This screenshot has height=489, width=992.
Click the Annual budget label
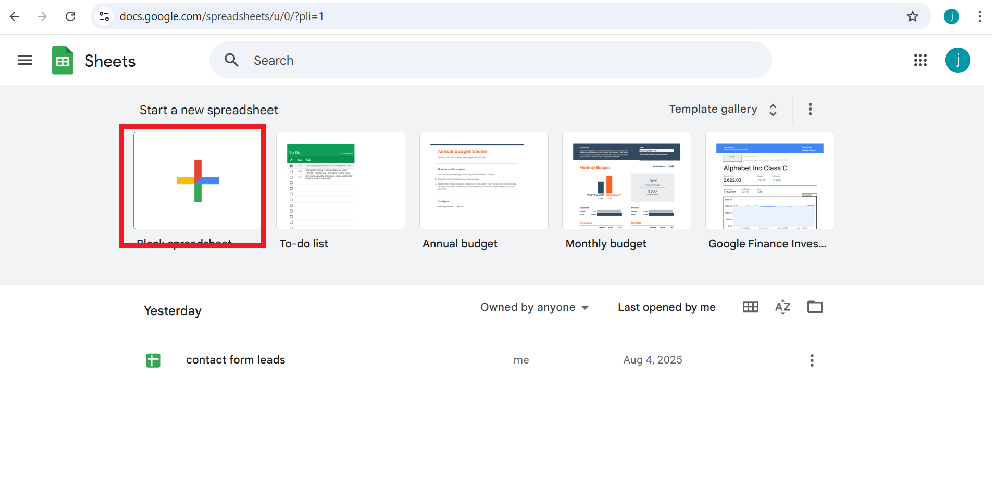tap(460, 244)
